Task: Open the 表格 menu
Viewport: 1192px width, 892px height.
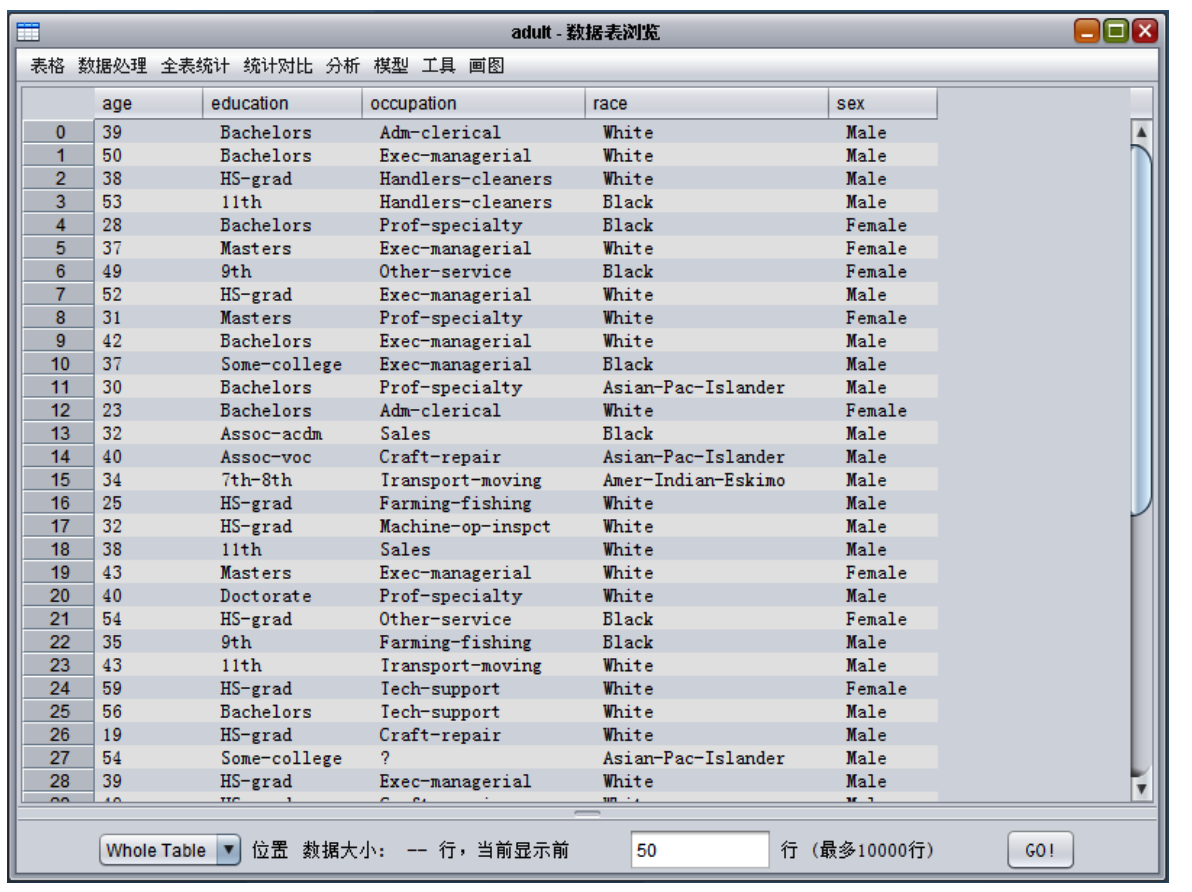Action: (47, 65)
